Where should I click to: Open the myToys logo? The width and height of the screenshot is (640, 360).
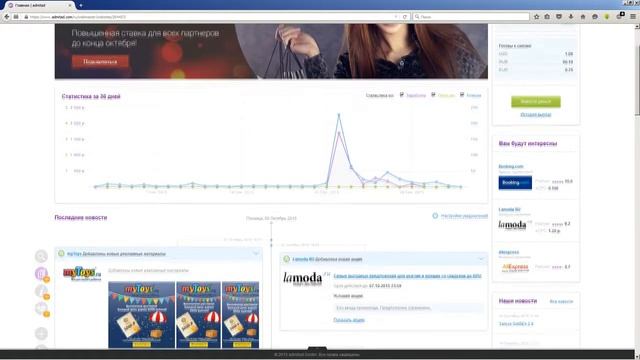tap(82, 273)
